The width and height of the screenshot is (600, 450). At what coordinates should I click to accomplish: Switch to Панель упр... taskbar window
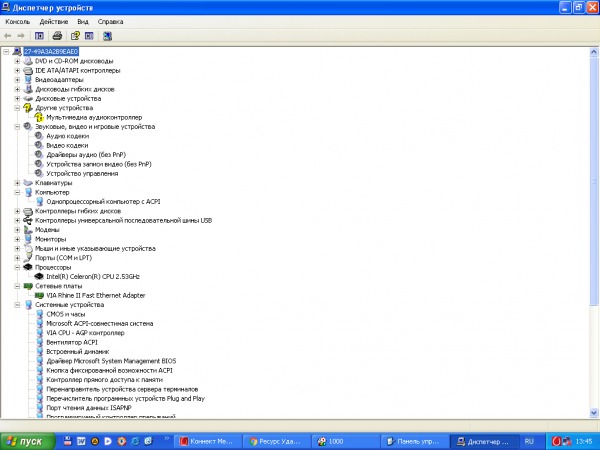click(x=415, y=441)
